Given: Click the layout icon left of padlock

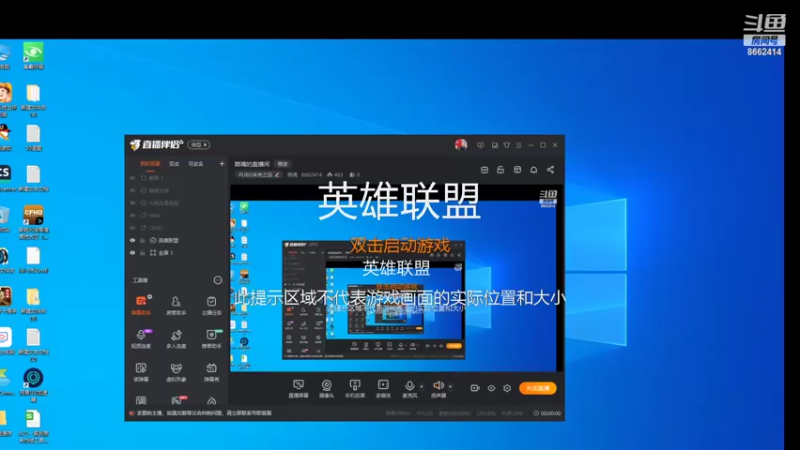Looking at the screenshot, I should click(x=484, y=169).
